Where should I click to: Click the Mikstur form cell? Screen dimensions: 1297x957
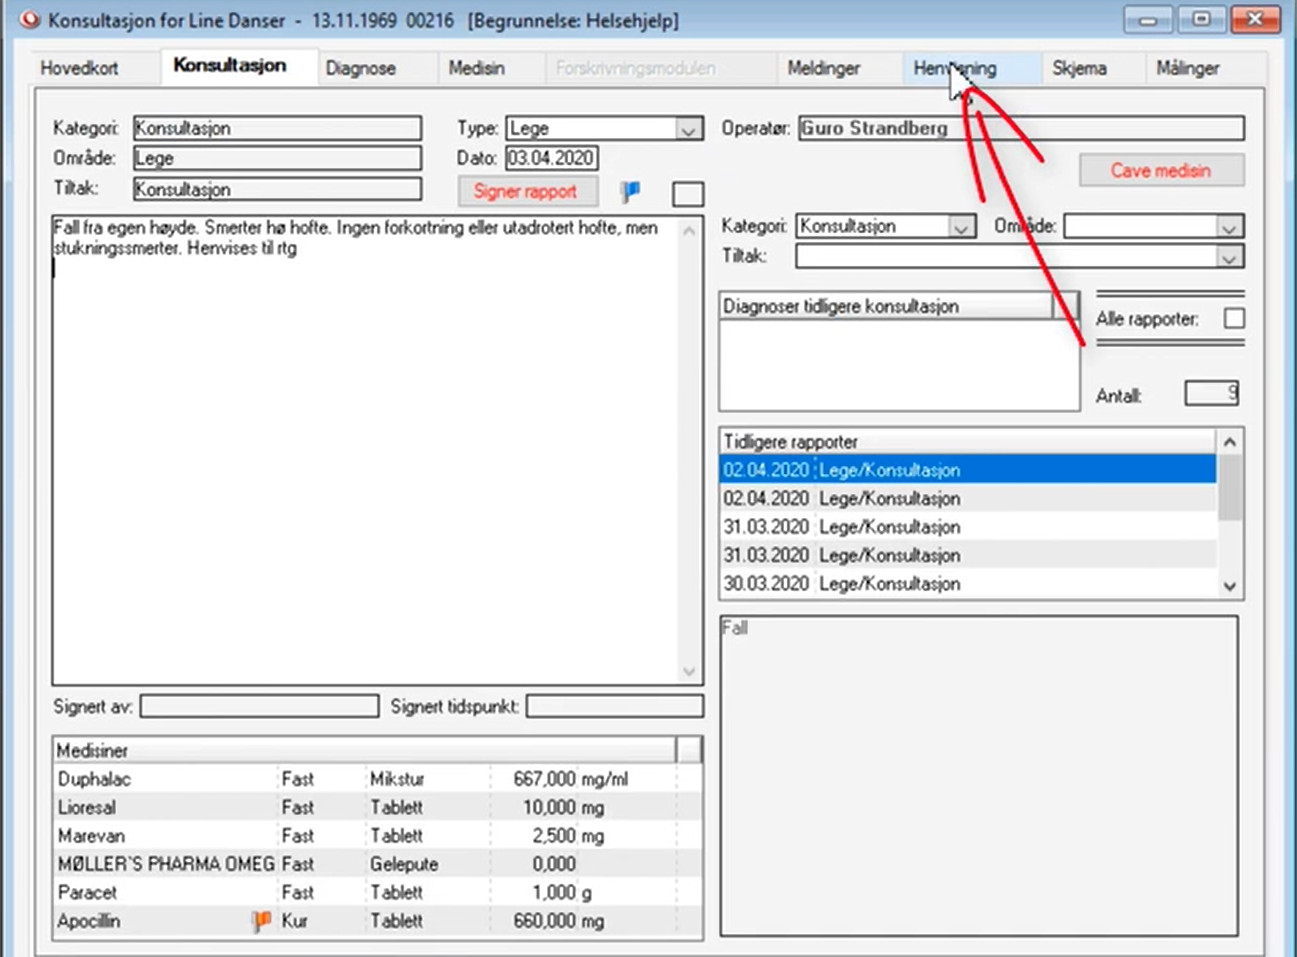(398, 779)
